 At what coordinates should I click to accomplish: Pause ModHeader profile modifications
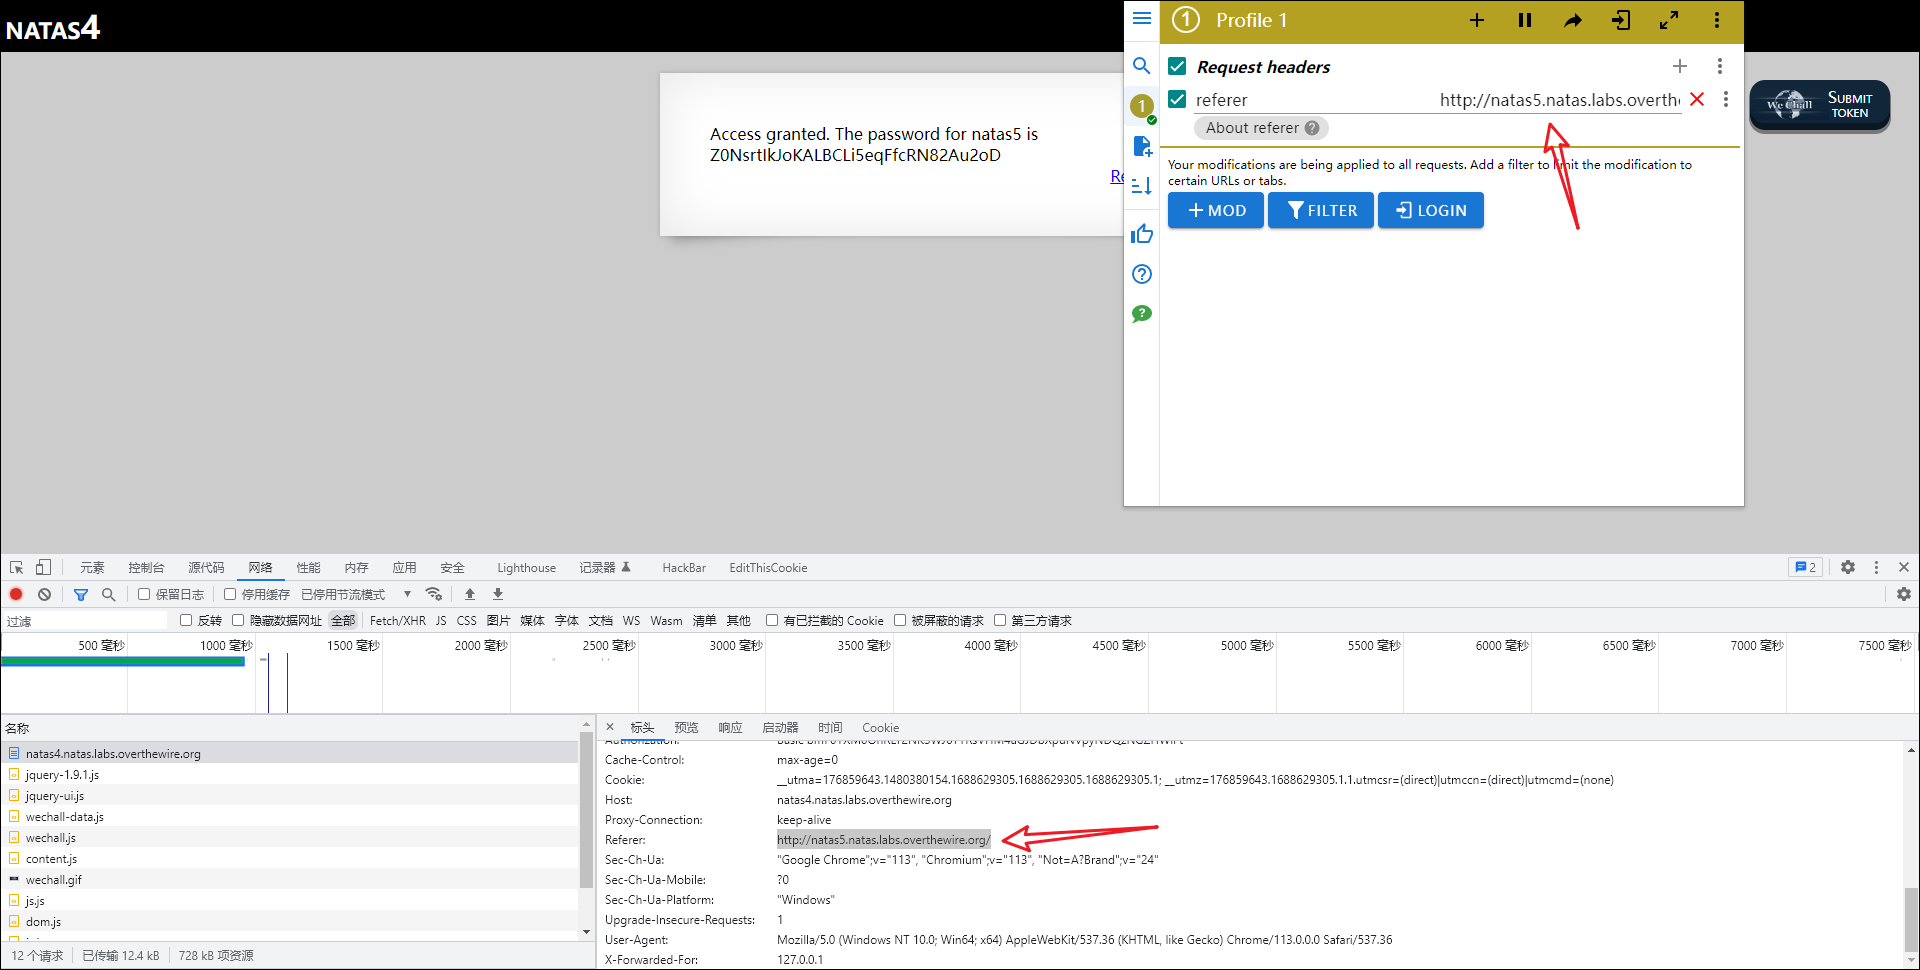1524,20
